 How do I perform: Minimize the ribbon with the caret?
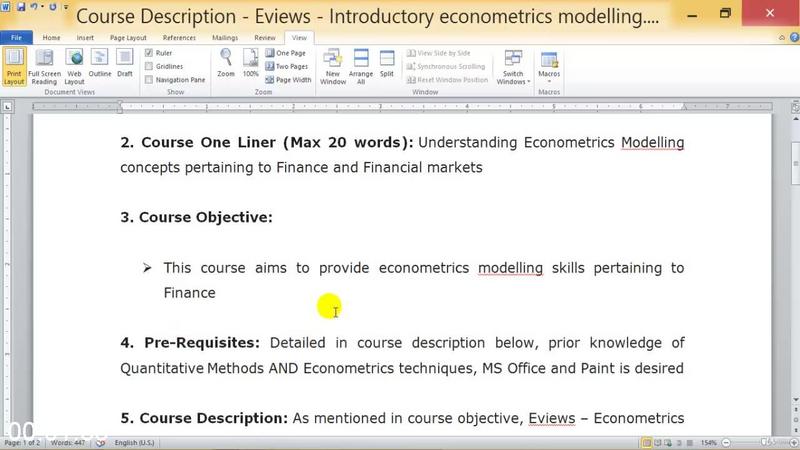[782, 37]
